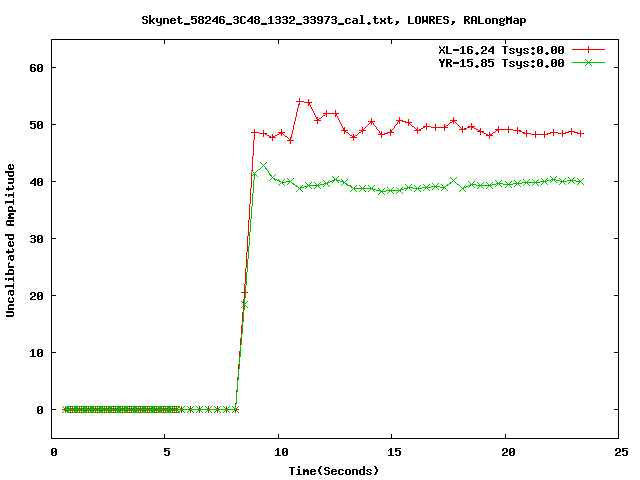This screenshot has height=480, width=640.
Task: Click the red plus legend sample line
Action: click(x=588, y=50)
